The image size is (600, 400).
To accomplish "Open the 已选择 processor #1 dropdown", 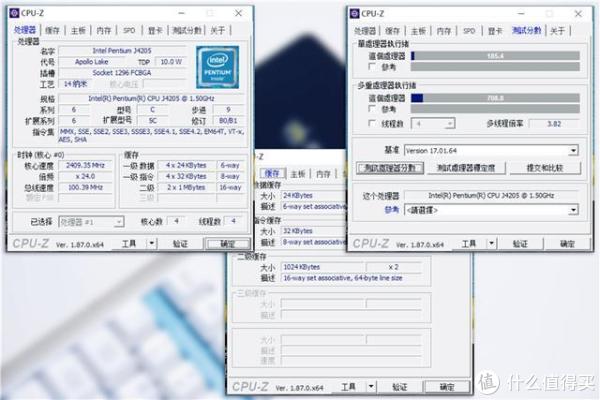I will click(119, 222).
